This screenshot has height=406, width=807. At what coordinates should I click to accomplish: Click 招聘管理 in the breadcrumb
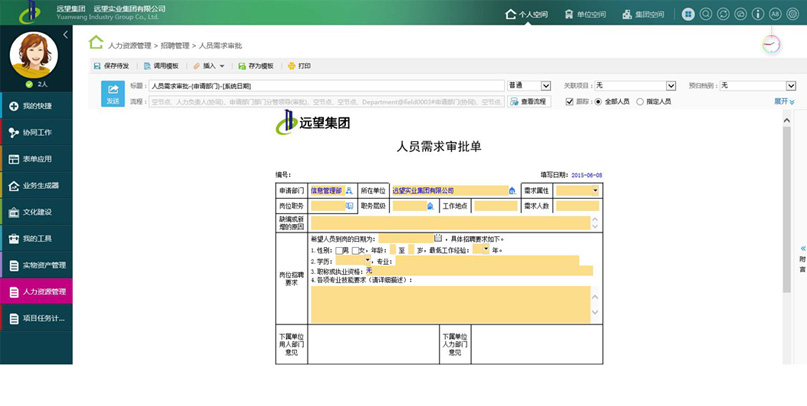(x=175, y=45)
